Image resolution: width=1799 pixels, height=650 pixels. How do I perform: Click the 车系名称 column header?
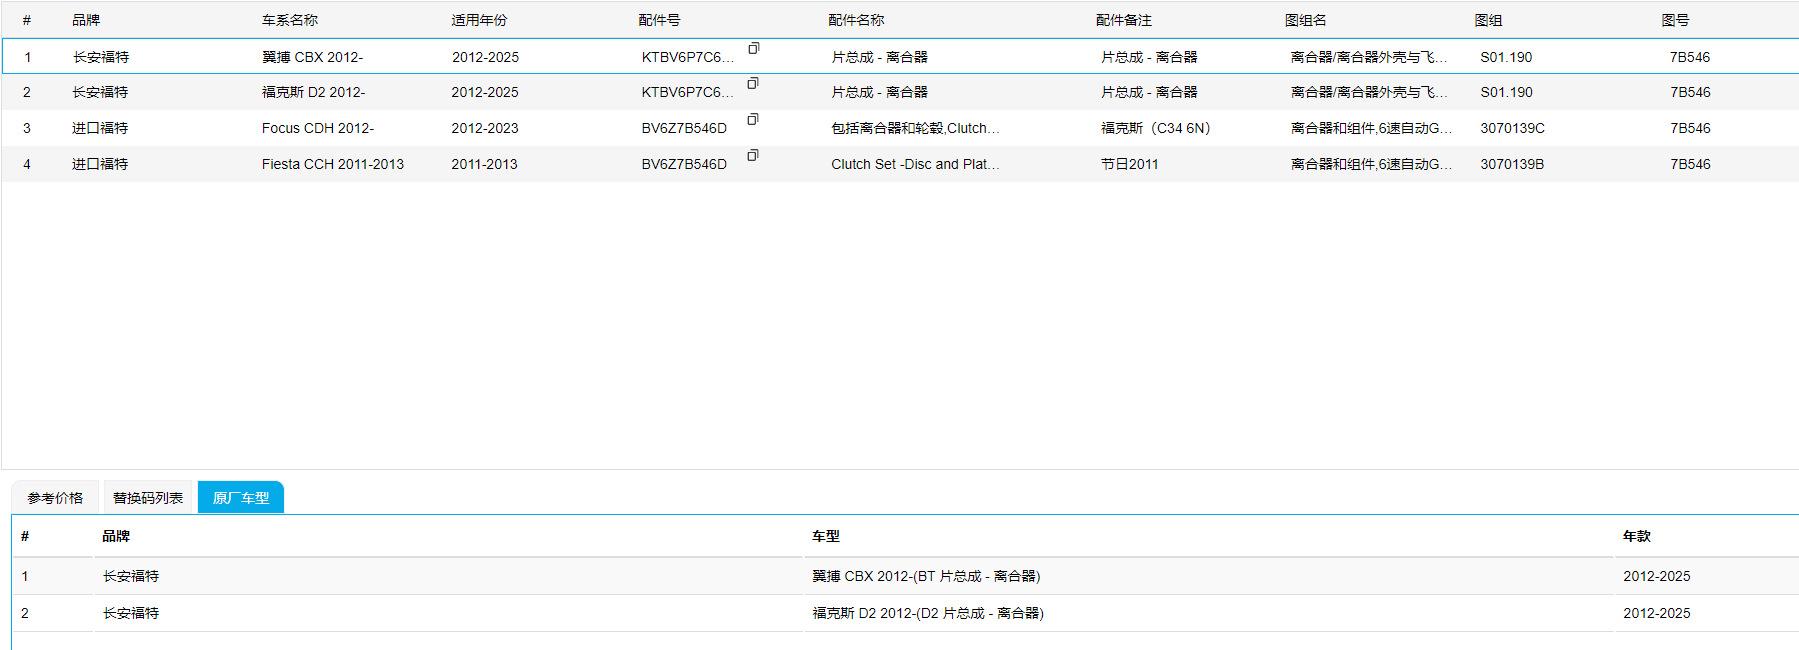coord(290,20)
